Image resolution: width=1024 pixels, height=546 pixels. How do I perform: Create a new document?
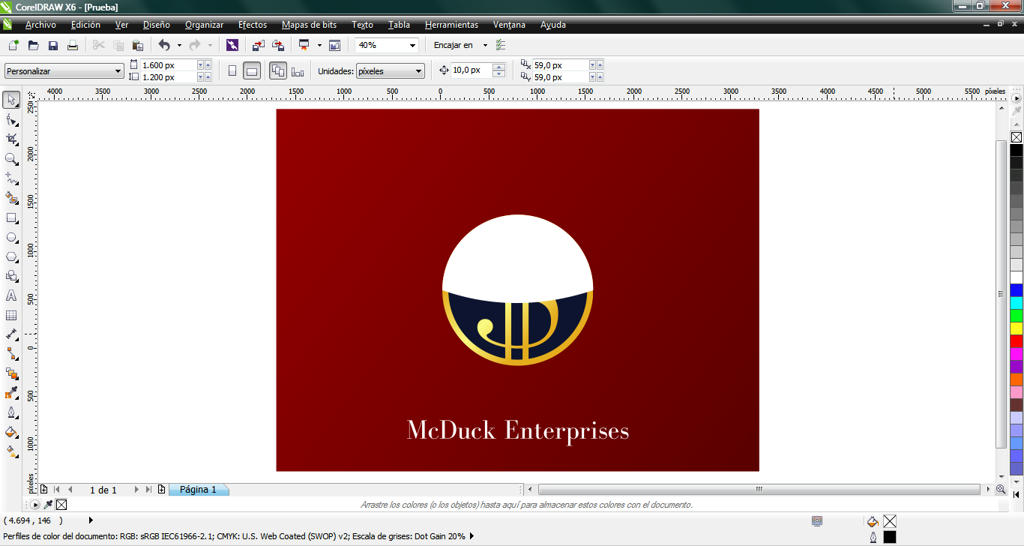coord(13,45)
